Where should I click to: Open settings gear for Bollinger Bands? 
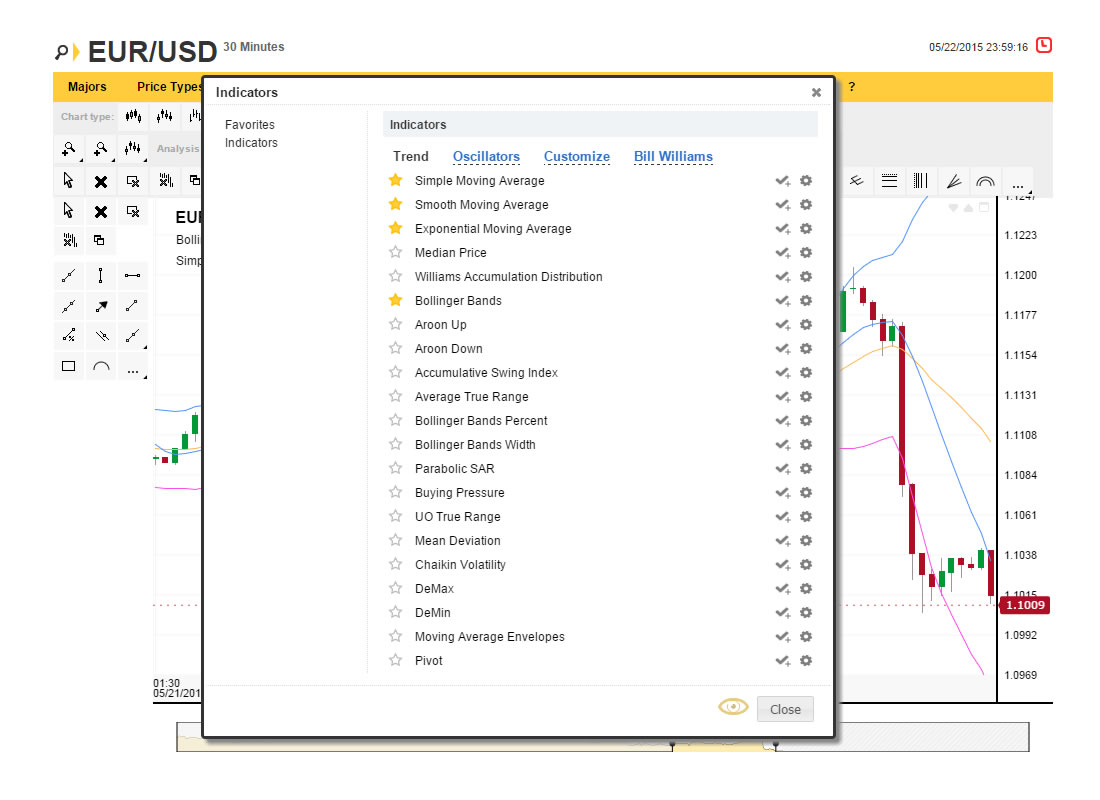pyautogui.click(x=806, y=301)
